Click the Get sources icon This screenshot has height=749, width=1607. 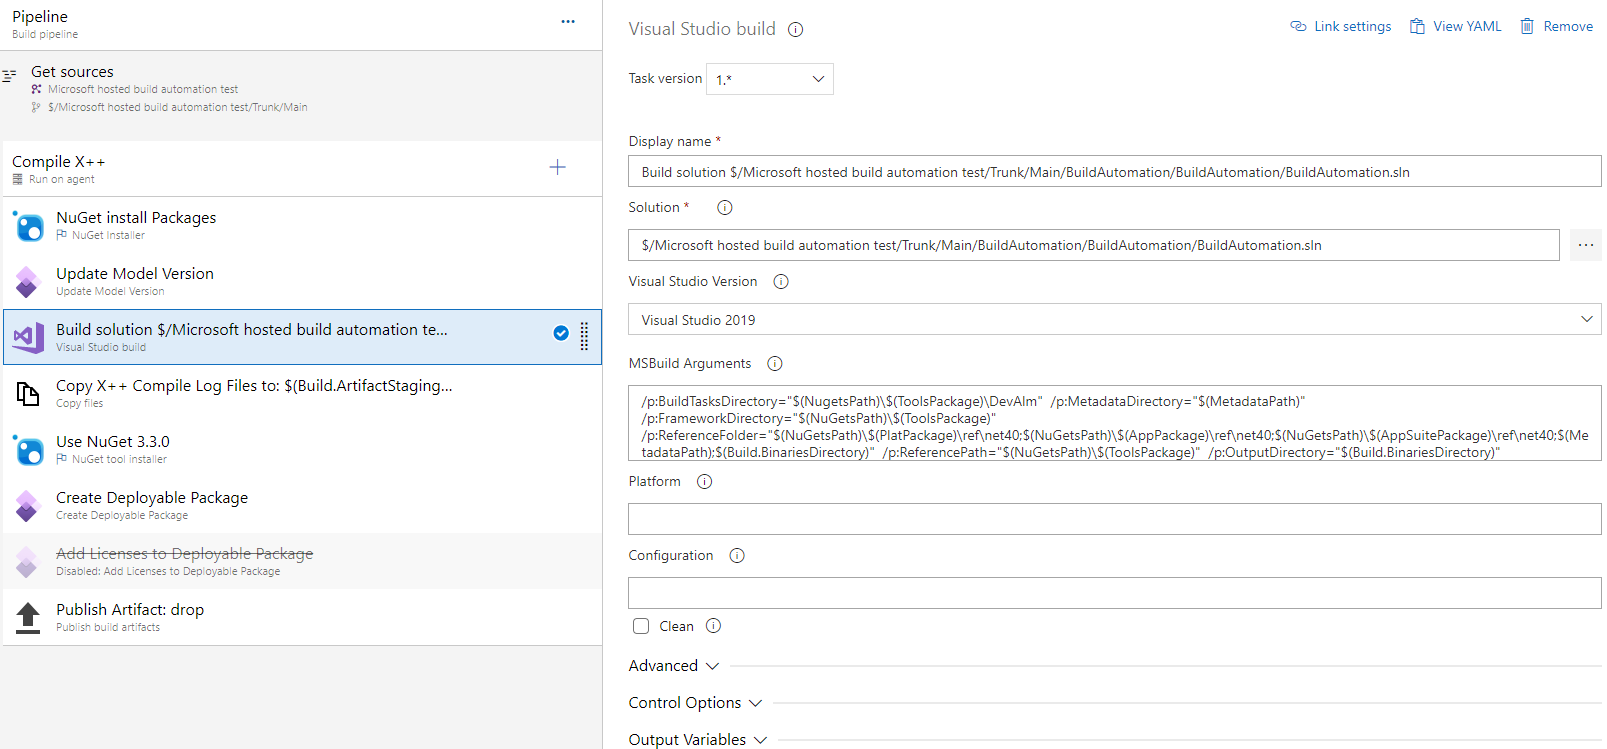pyautogui.click(x=9, y=76)
